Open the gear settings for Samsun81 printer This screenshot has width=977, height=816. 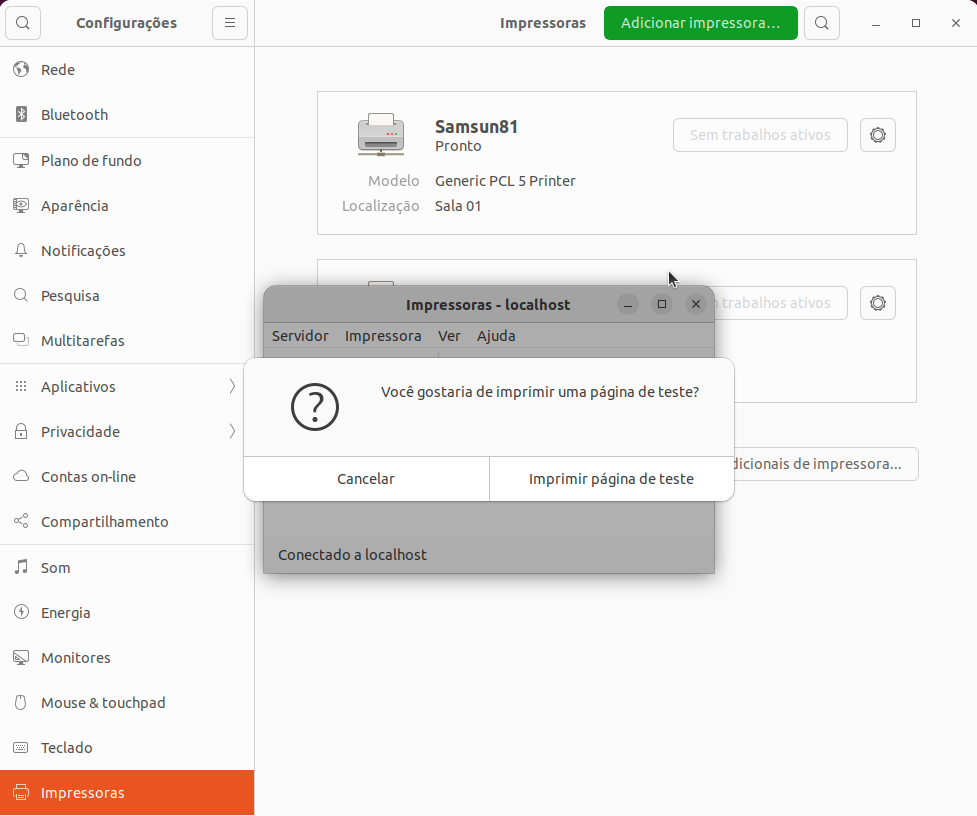click(x=878, y=135)
